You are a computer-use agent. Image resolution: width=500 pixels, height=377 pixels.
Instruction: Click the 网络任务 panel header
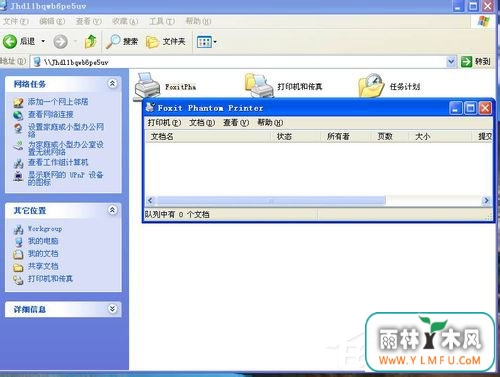tap(63, 84)
